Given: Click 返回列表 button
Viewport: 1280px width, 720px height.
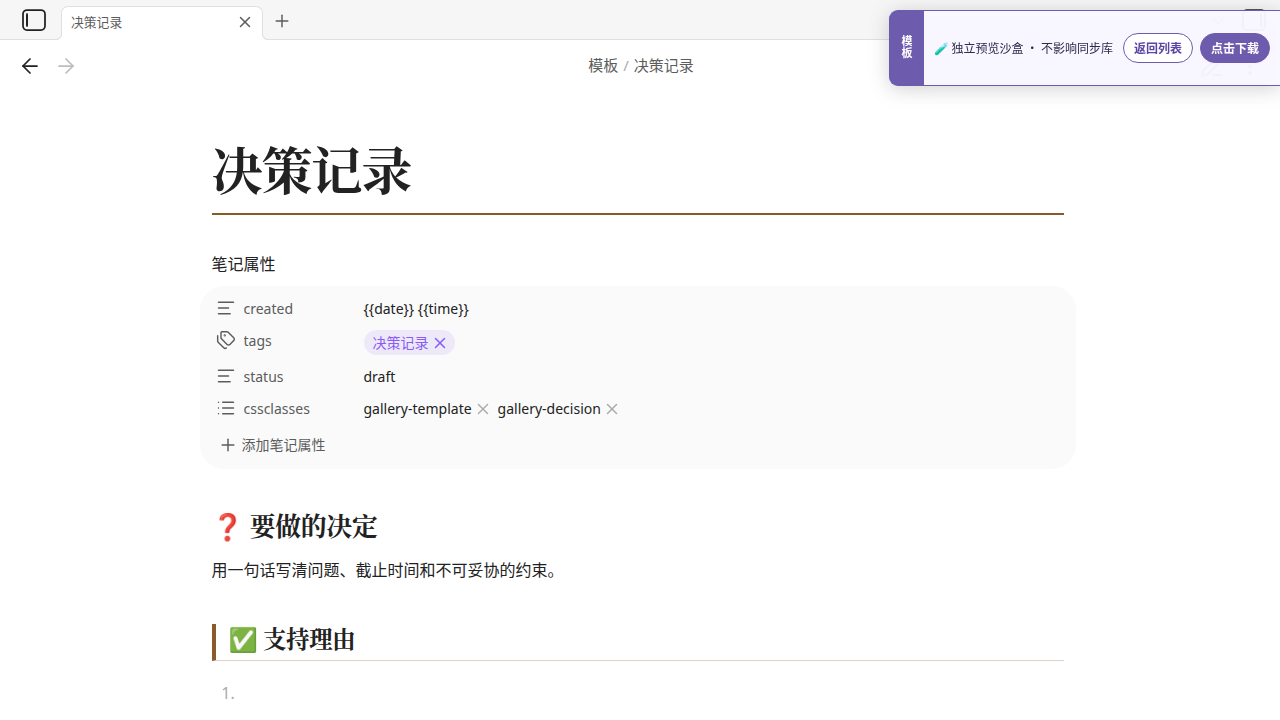Looking at the screenshot, I should (x=1158, y=48).
